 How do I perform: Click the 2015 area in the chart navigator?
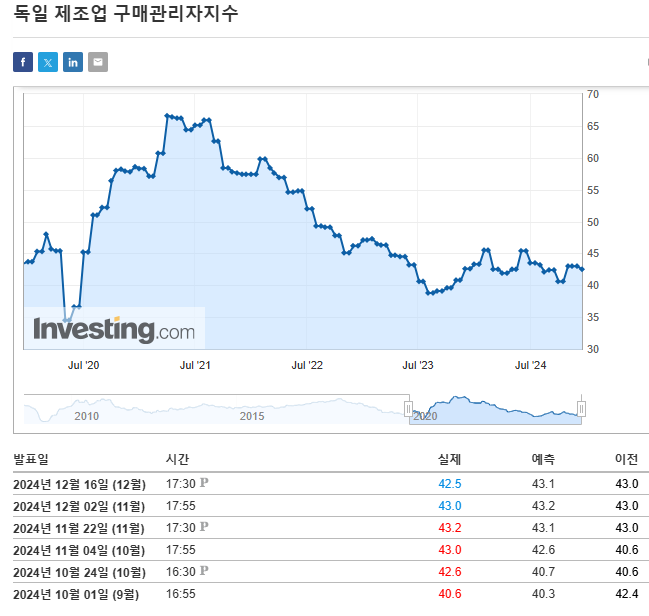click(253, 415)
